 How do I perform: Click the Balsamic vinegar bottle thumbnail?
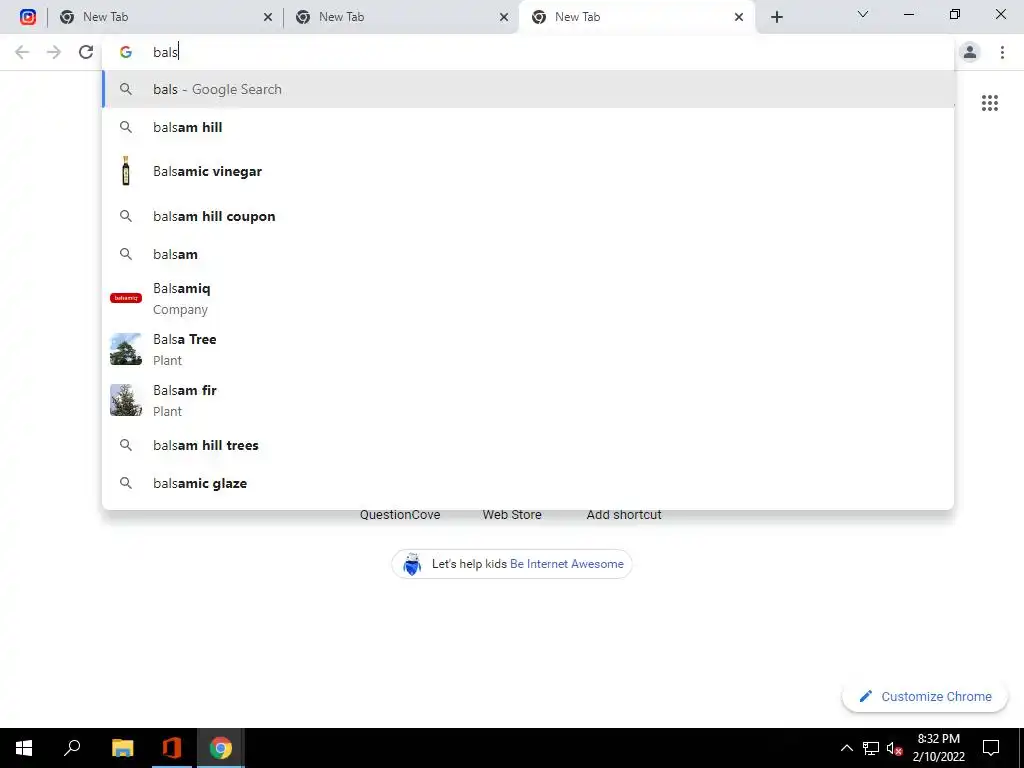(x=126, y=171)
